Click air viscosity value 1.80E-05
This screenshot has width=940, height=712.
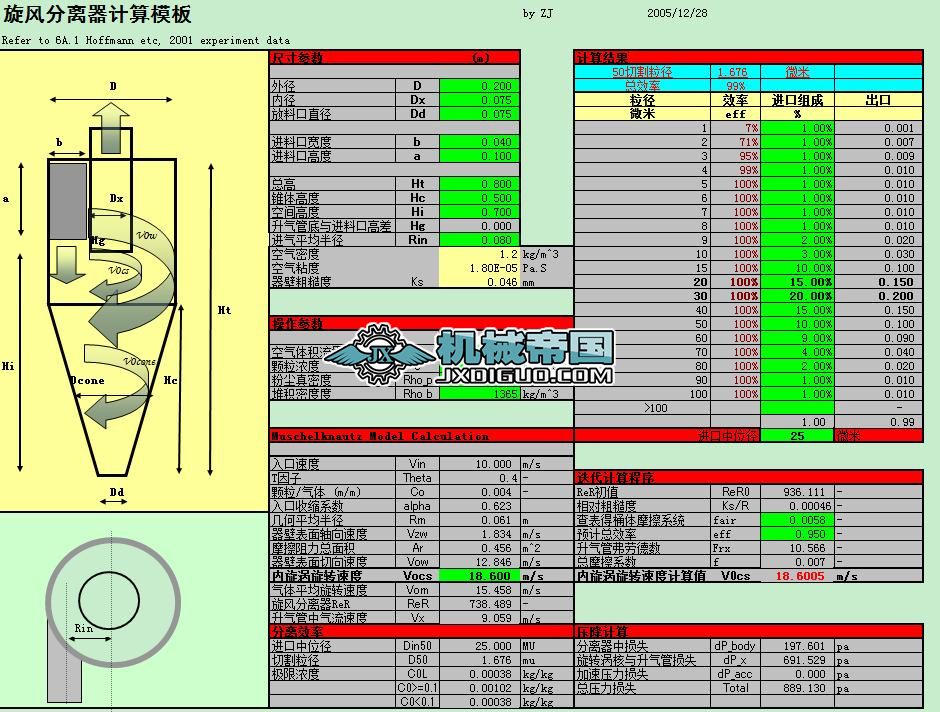(x=479, y=268)
